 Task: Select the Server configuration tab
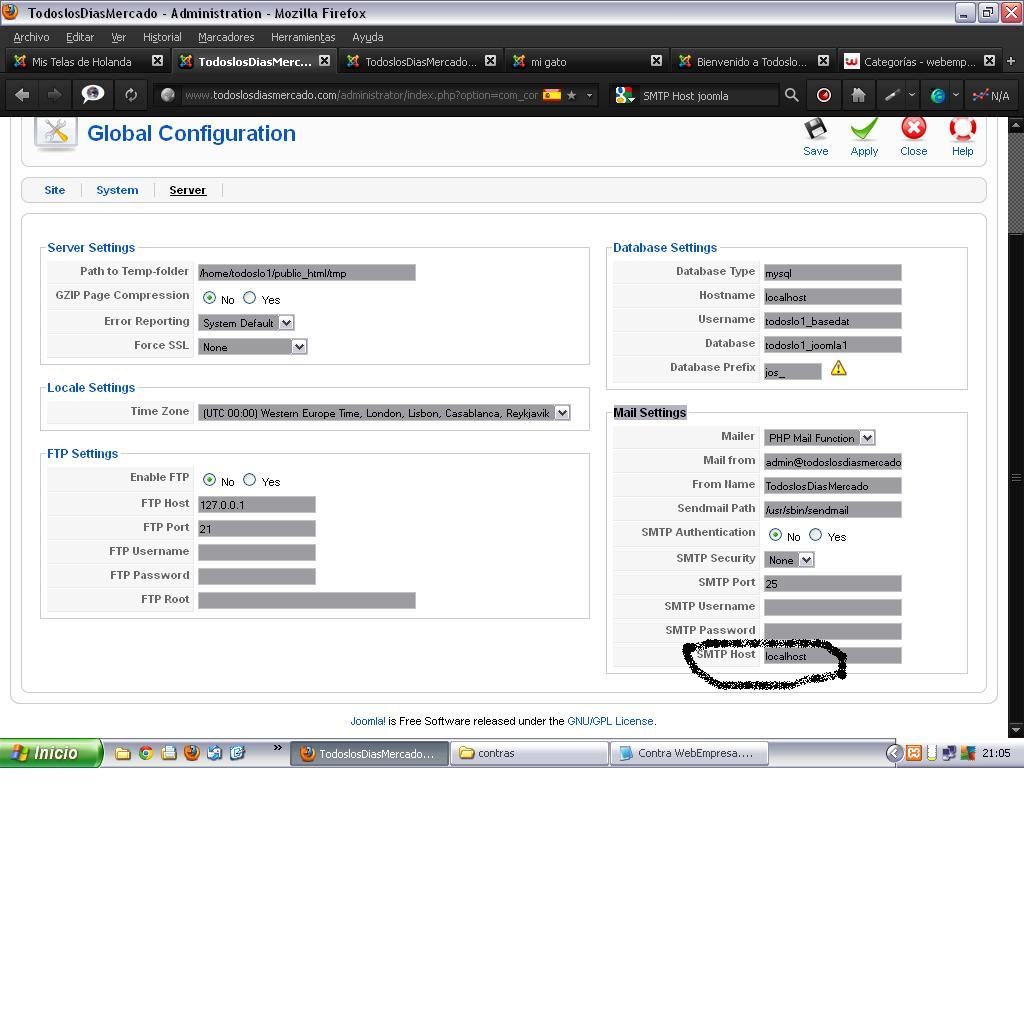coord(187,190)
